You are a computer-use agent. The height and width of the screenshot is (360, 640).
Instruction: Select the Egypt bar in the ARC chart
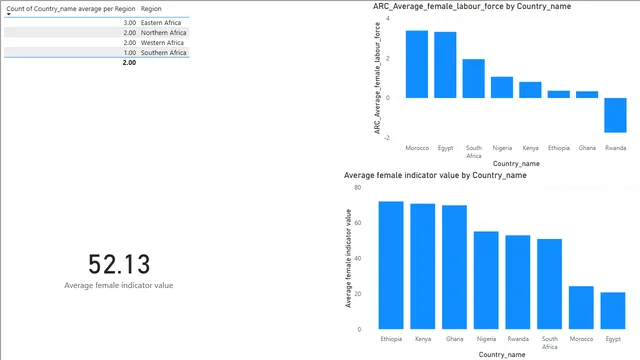(x=445, y=65)
